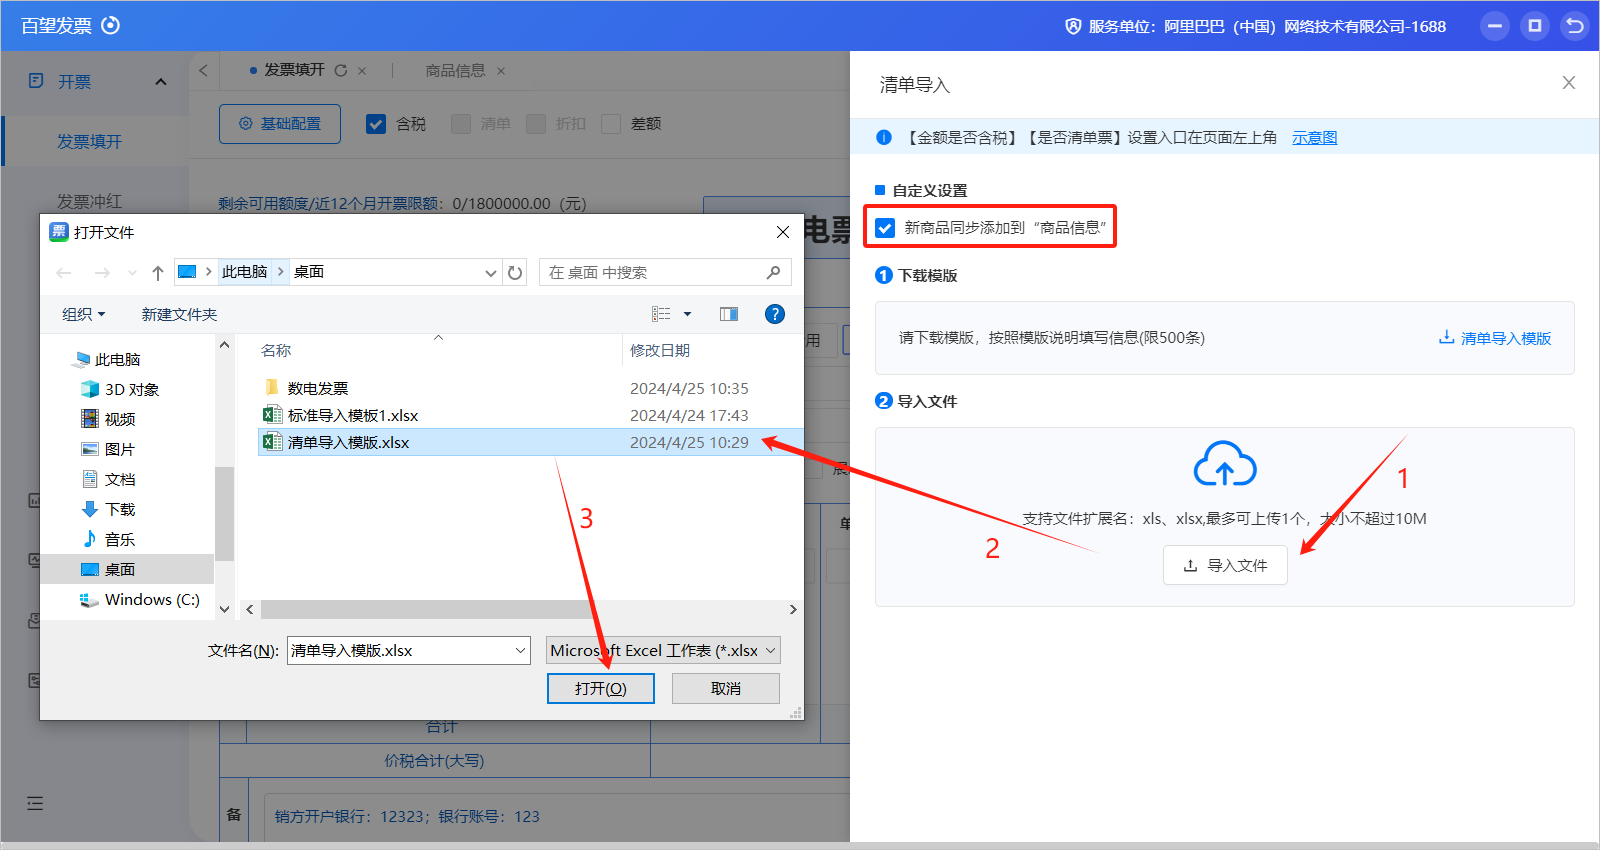
Task: Click the up one level arrow
Action: (157, 272)
